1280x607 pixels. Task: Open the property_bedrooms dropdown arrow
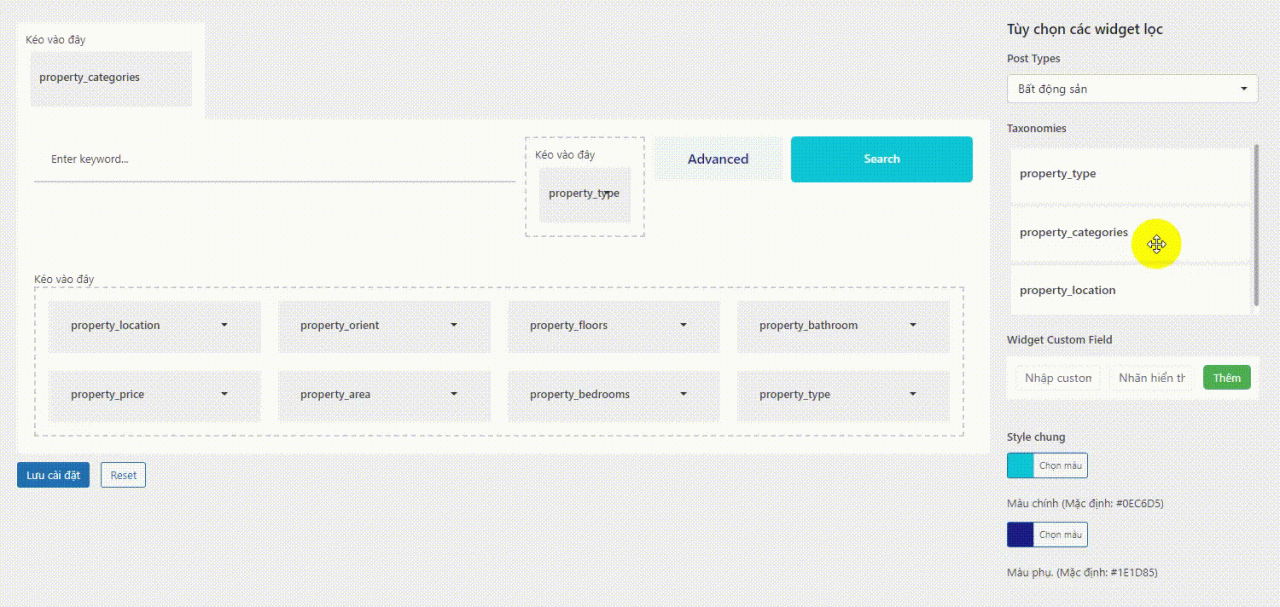(683, 394)
